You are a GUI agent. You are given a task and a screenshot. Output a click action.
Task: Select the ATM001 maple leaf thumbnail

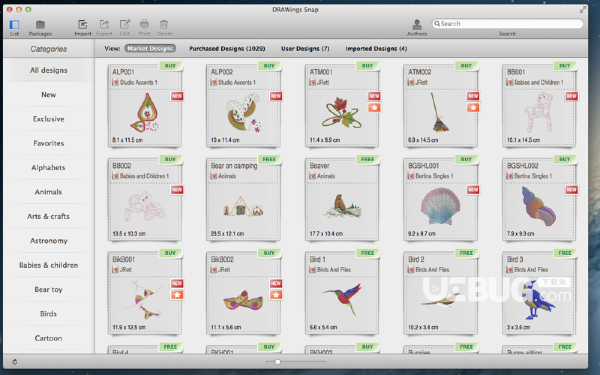click(342, 112)
